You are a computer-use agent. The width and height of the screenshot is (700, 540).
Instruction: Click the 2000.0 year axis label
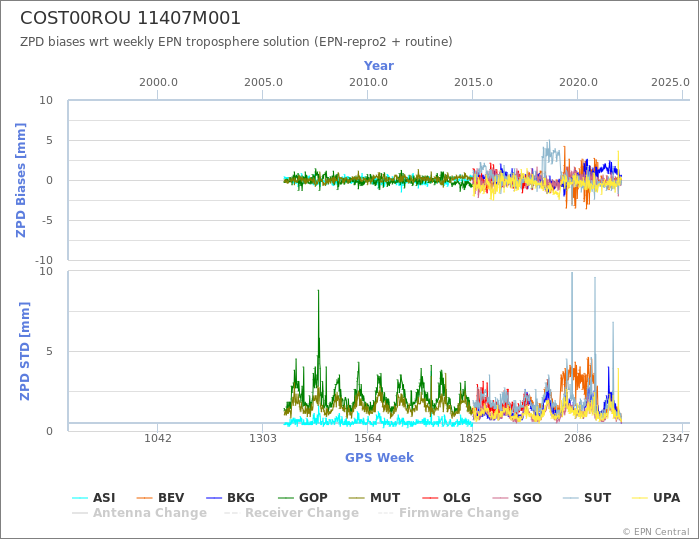pos(158,83)
